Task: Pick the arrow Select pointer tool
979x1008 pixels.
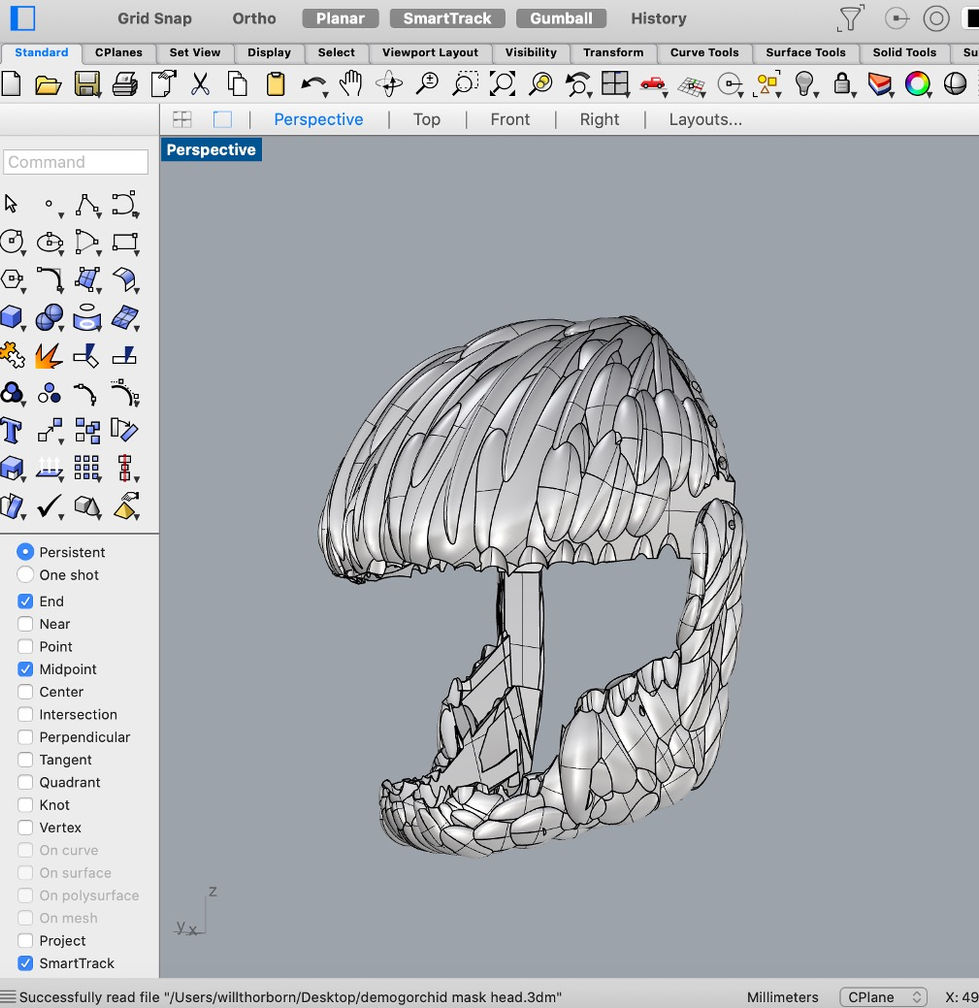Action: click(x=11, y=204)
